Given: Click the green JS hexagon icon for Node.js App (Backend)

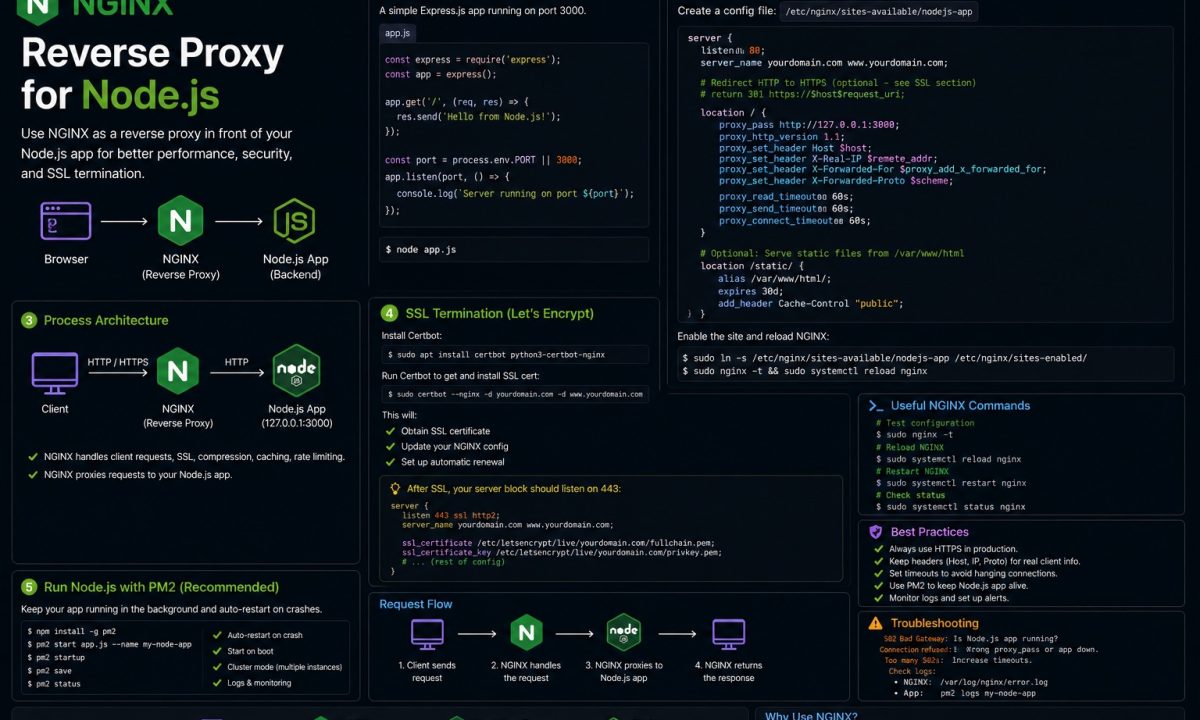Looking at the screenshot, I should pos(295,221).
